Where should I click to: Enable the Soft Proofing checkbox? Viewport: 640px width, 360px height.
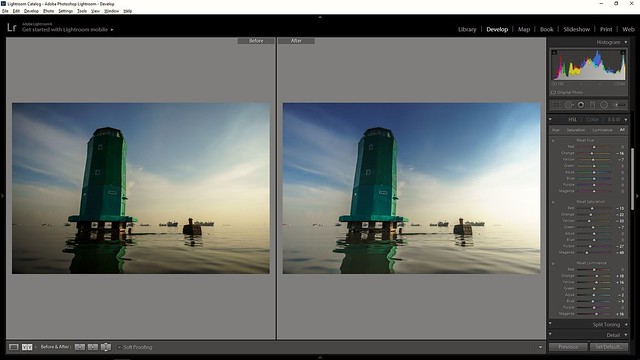point(119,347)
